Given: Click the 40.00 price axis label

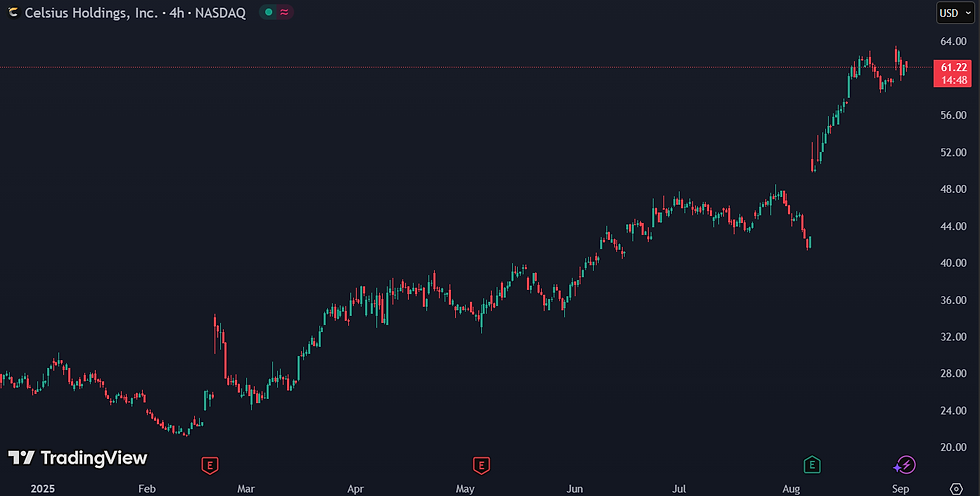Looking at the screenshot, I should point(954,263).
